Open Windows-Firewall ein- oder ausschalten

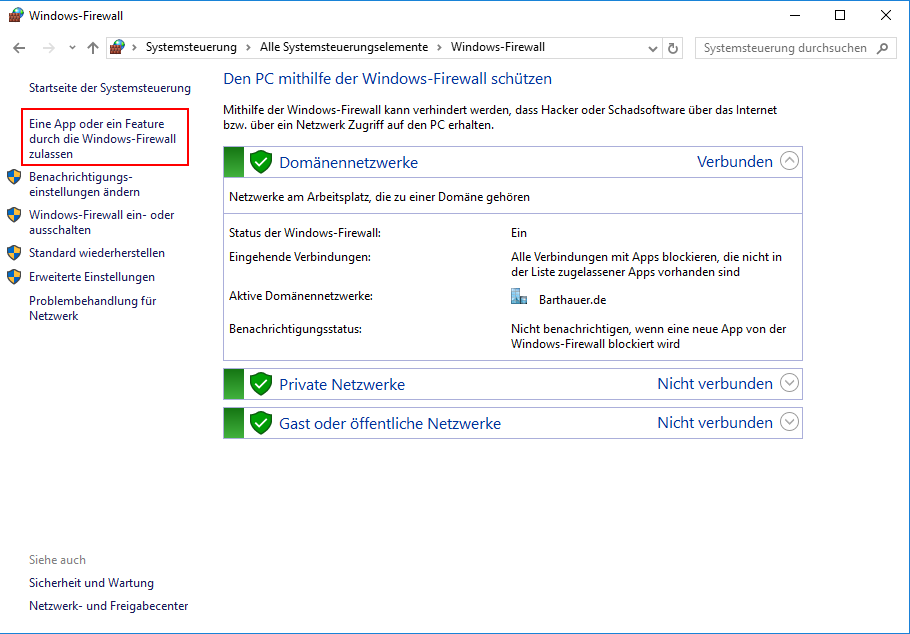(102, 222)
